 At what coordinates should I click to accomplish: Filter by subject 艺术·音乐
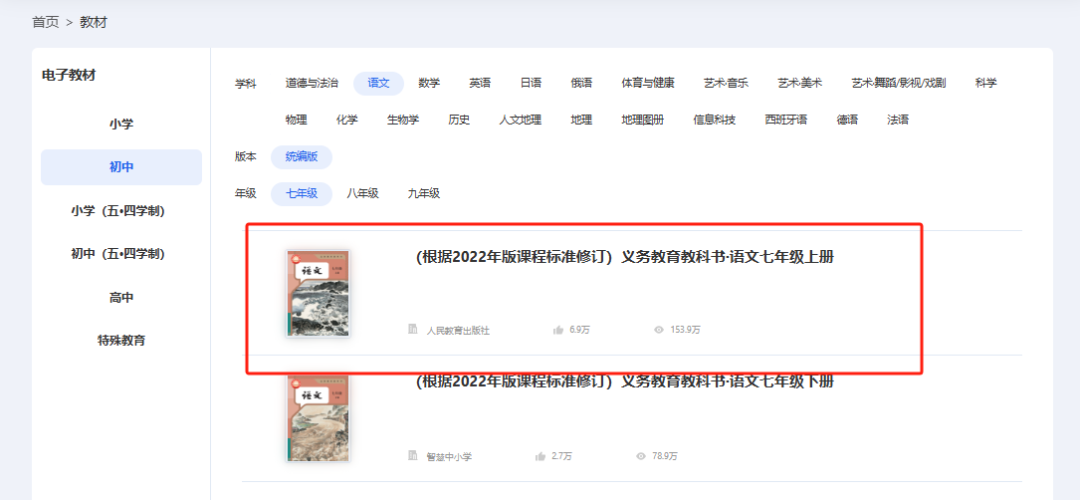[726, 83]
